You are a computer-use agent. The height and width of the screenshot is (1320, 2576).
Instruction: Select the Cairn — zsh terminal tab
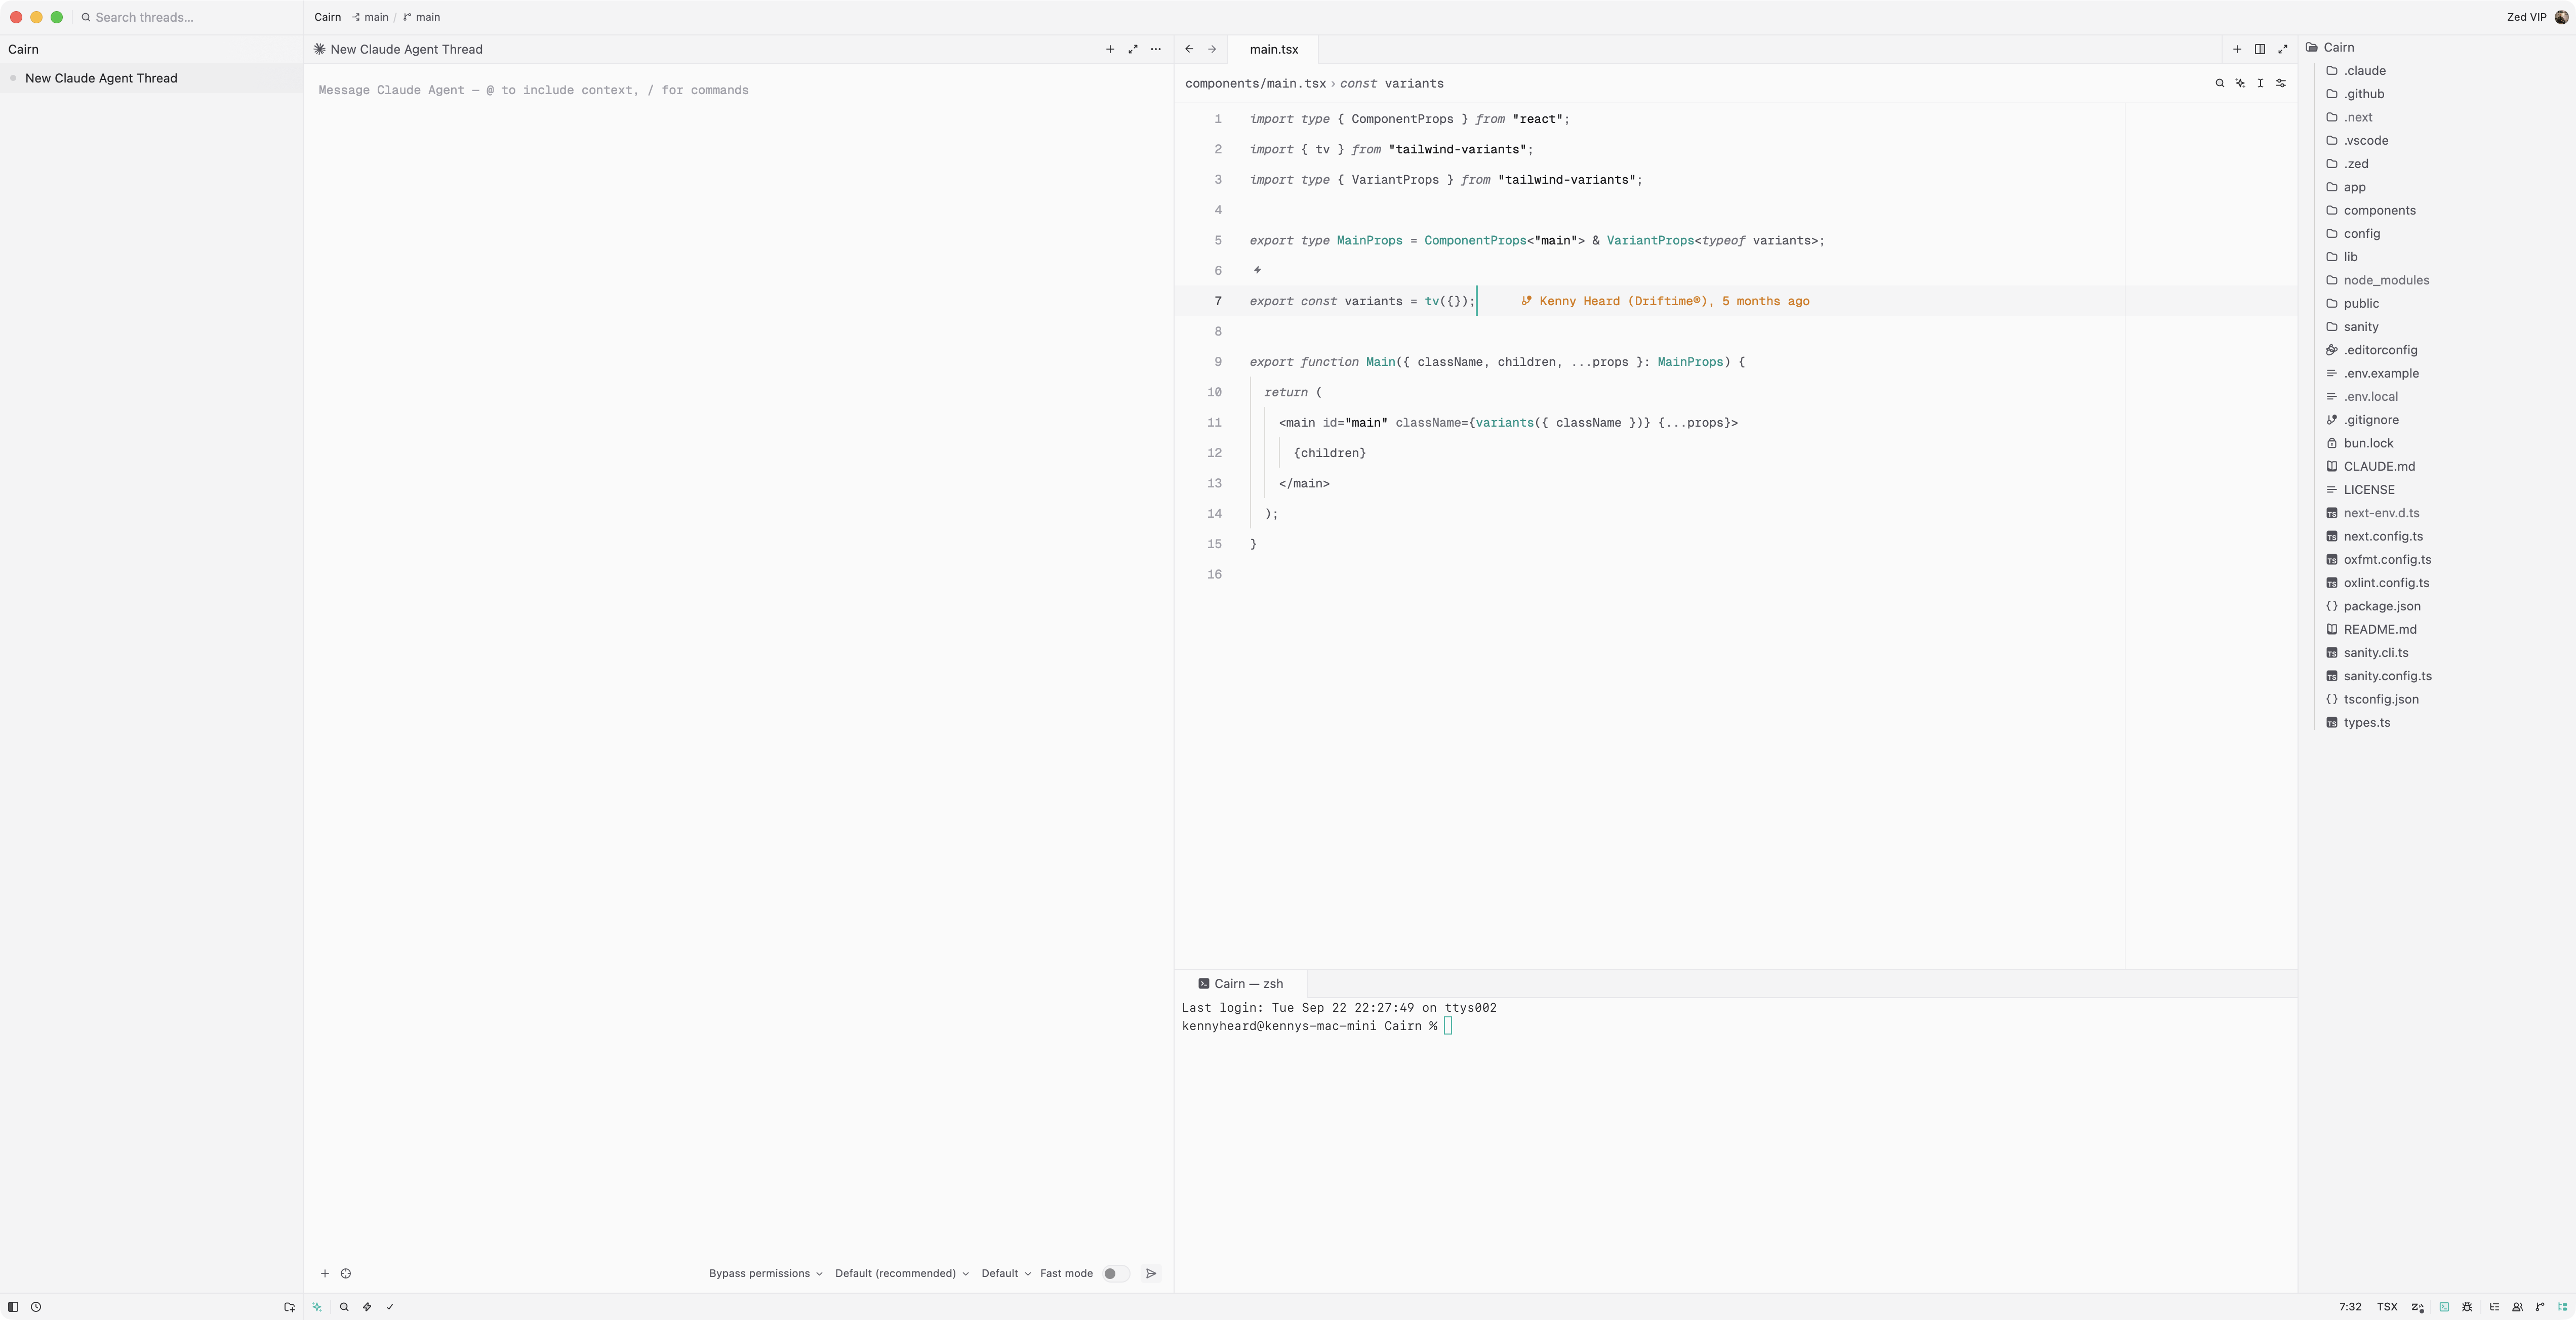(x=1241, y=983)
